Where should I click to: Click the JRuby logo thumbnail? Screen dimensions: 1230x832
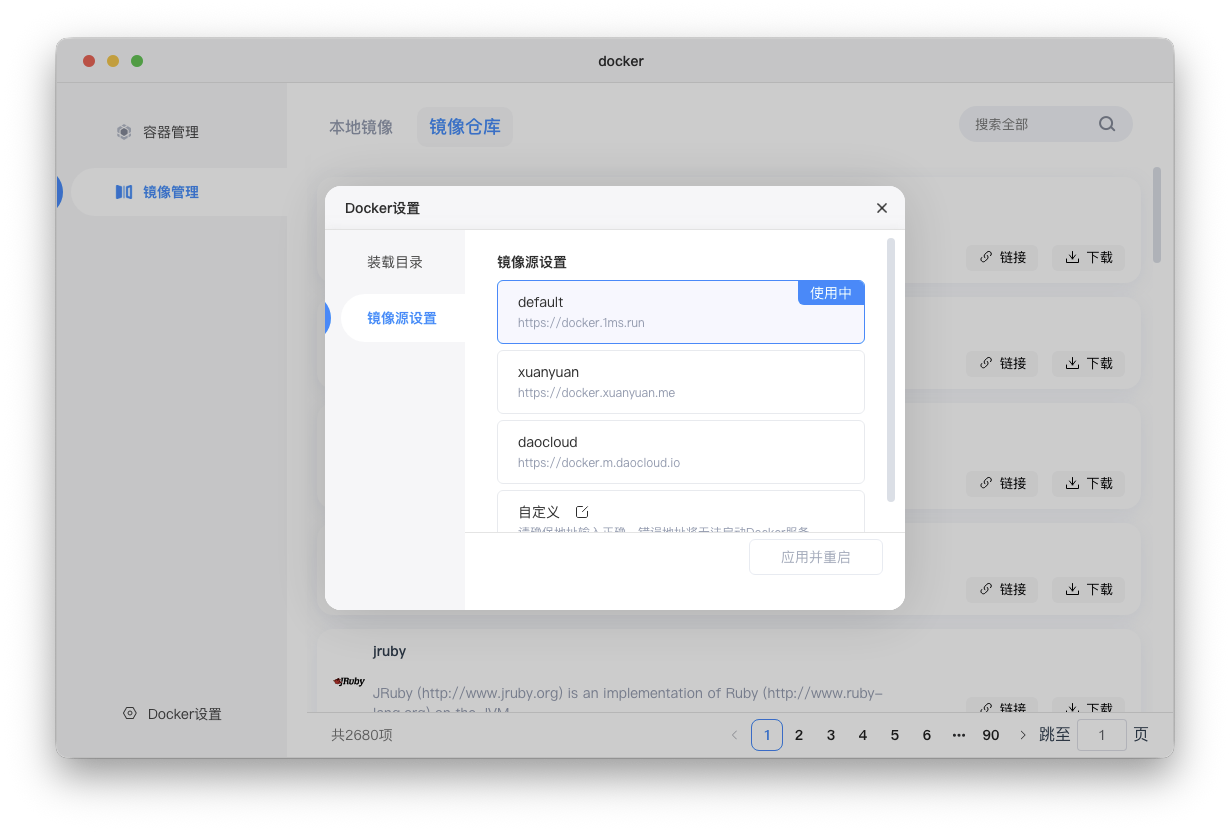(349, 681)
